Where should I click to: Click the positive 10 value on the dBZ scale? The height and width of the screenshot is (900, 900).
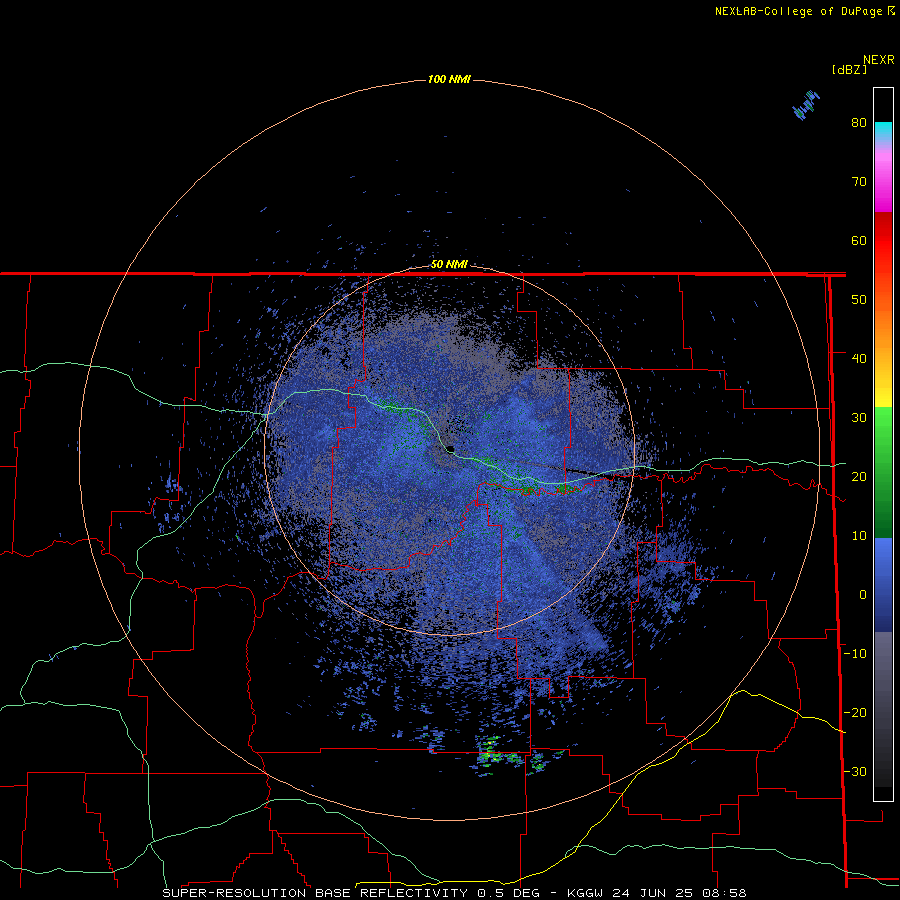[x=859, y=536]
